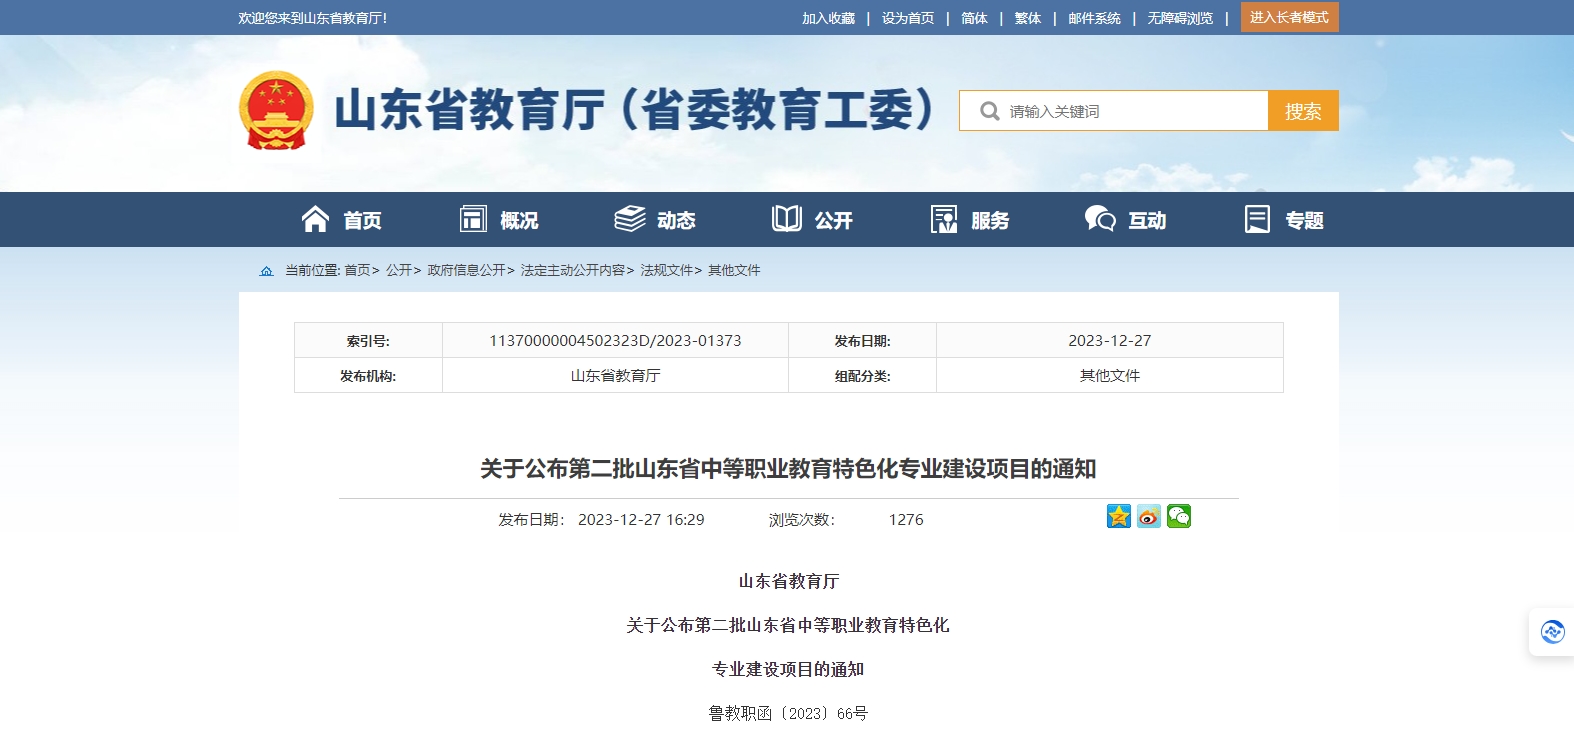Enable 进入长者模式 elder mode
1574x756 pixels.
(1289, 18)
